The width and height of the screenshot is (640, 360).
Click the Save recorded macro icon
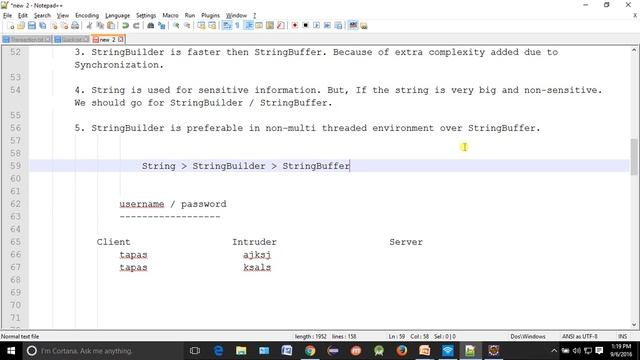(338, 26)
